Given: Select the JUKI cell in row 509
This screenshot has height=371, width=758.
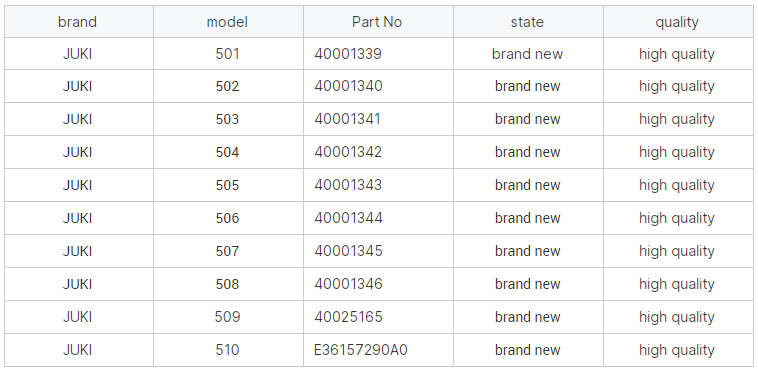Looking at the screenshot, I should [x=79, y=317].
